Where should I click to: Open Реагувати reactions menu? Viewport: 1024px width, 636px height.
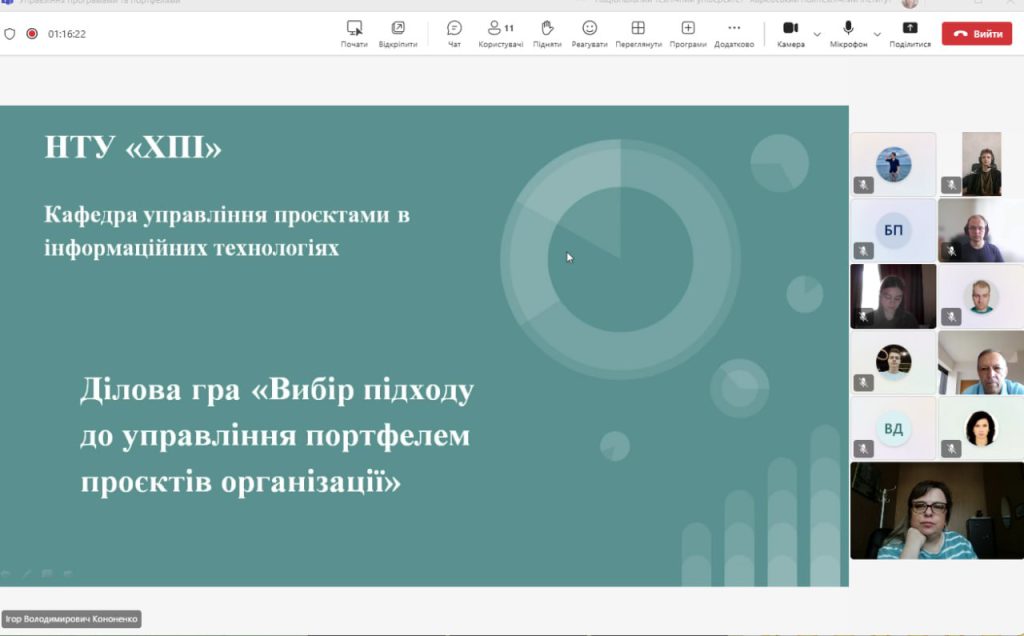pyautogui.click(x=589, y=33)
